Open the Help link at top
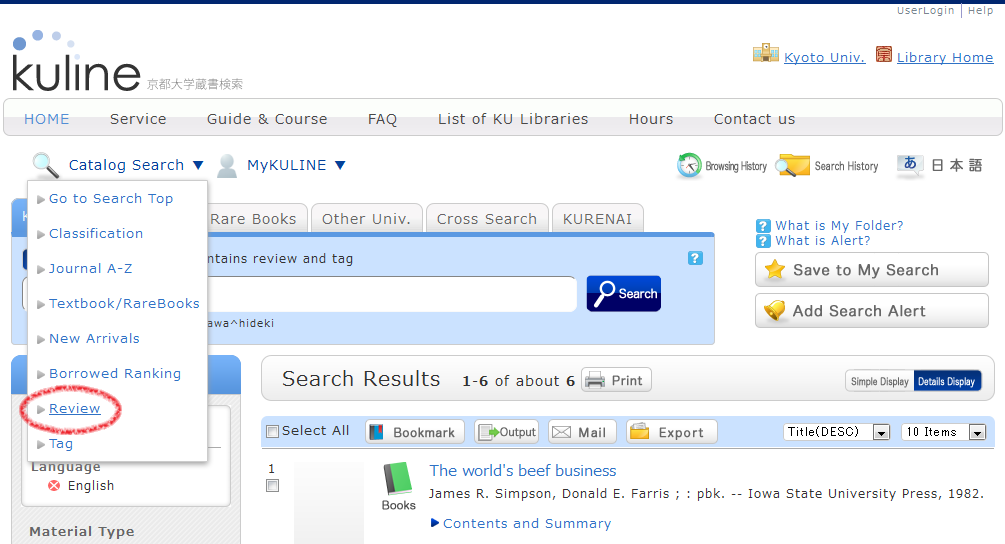Screen dimensions: 1005x544 (981, 10)
